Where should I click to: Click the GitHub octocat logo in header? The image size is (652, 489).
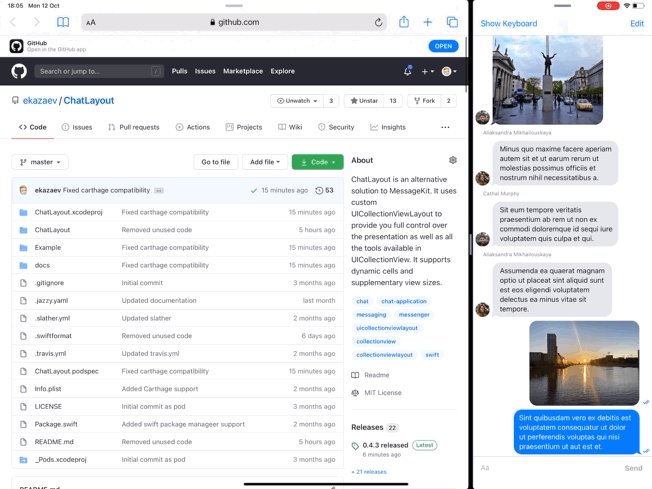point(19,71)
